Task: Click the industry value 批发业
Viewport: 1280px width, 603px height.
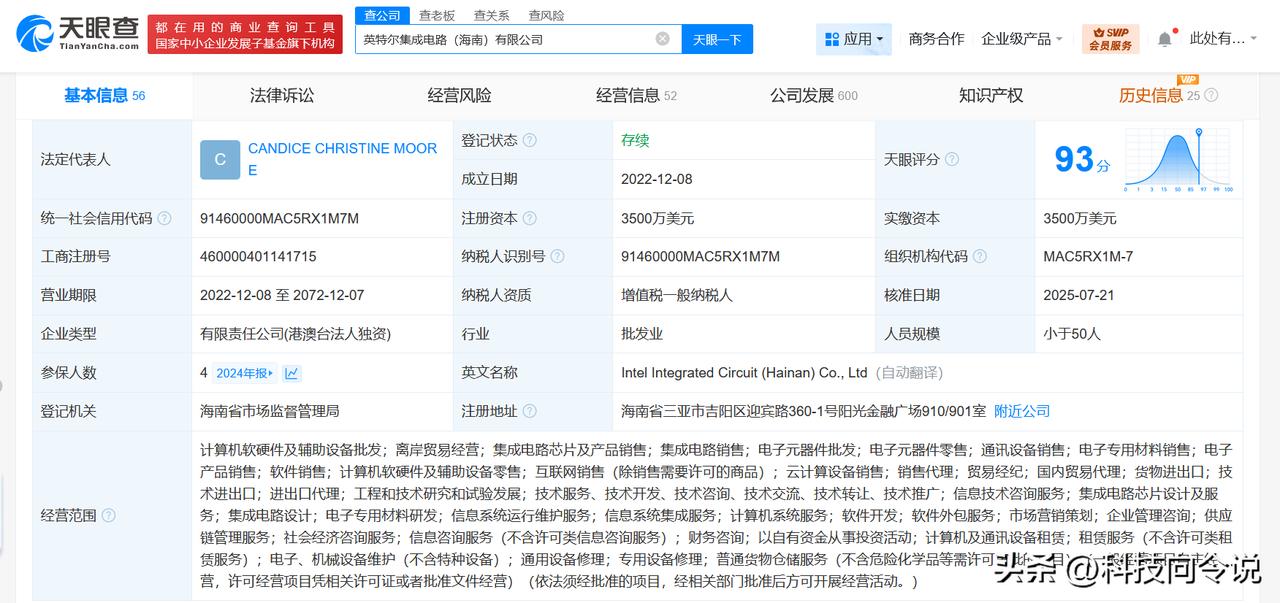Action: click(642, 334)
